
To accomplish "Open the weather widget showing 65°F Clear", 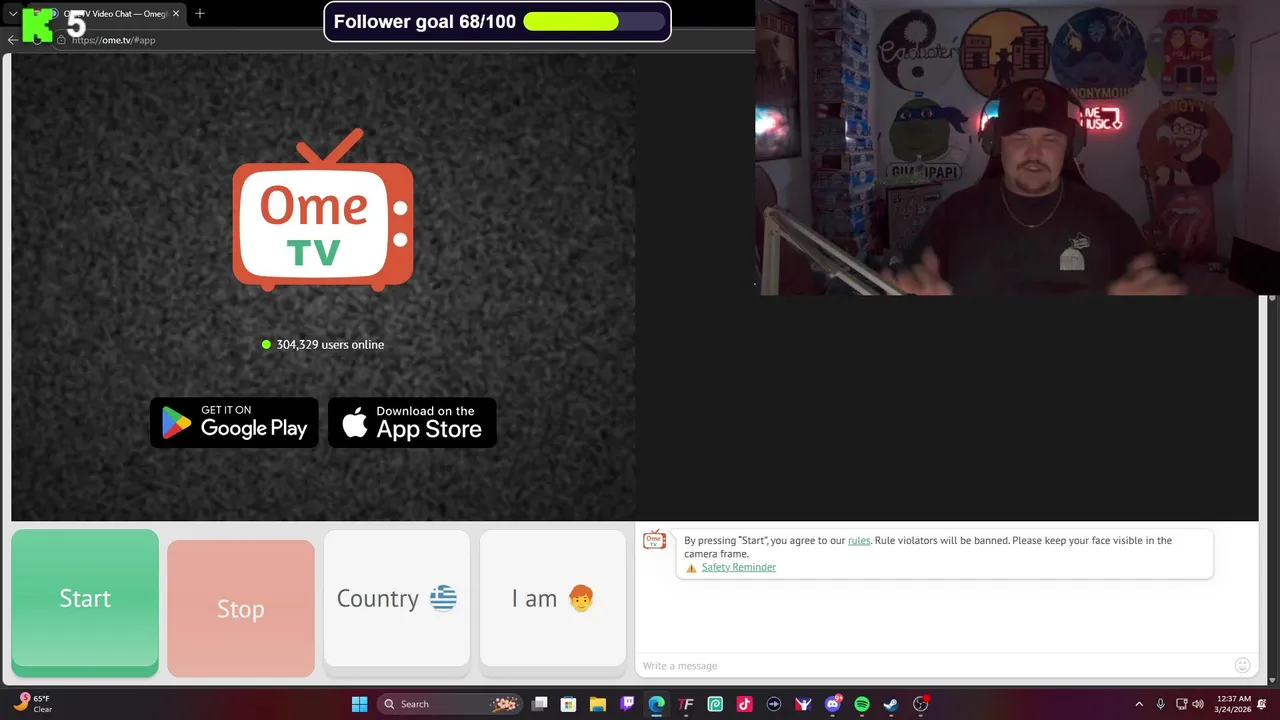I will click(x=33, y=704).
